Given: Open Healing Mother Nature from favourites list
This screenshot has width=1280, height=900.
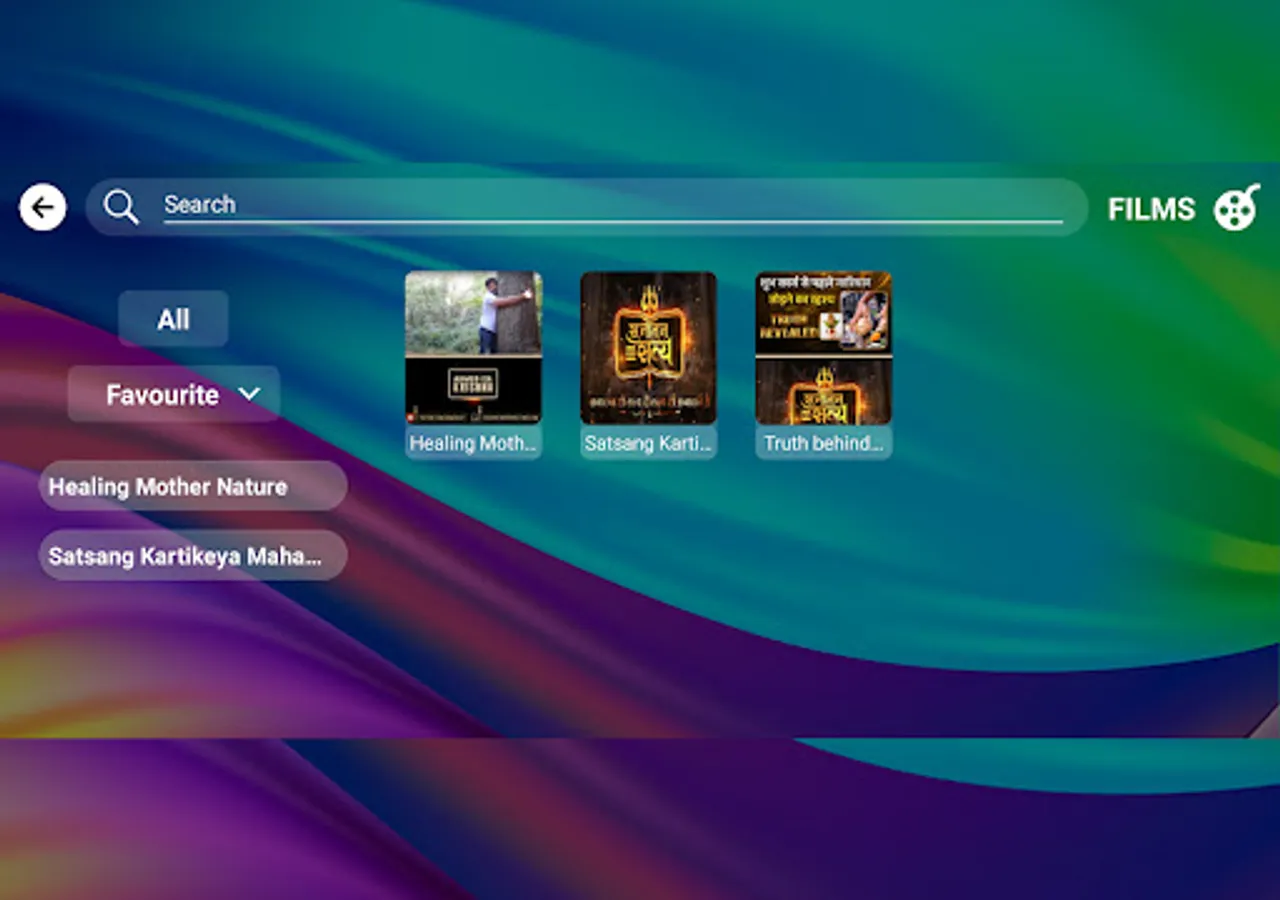Looking at the screenshot, I should (x=193, y=486).
